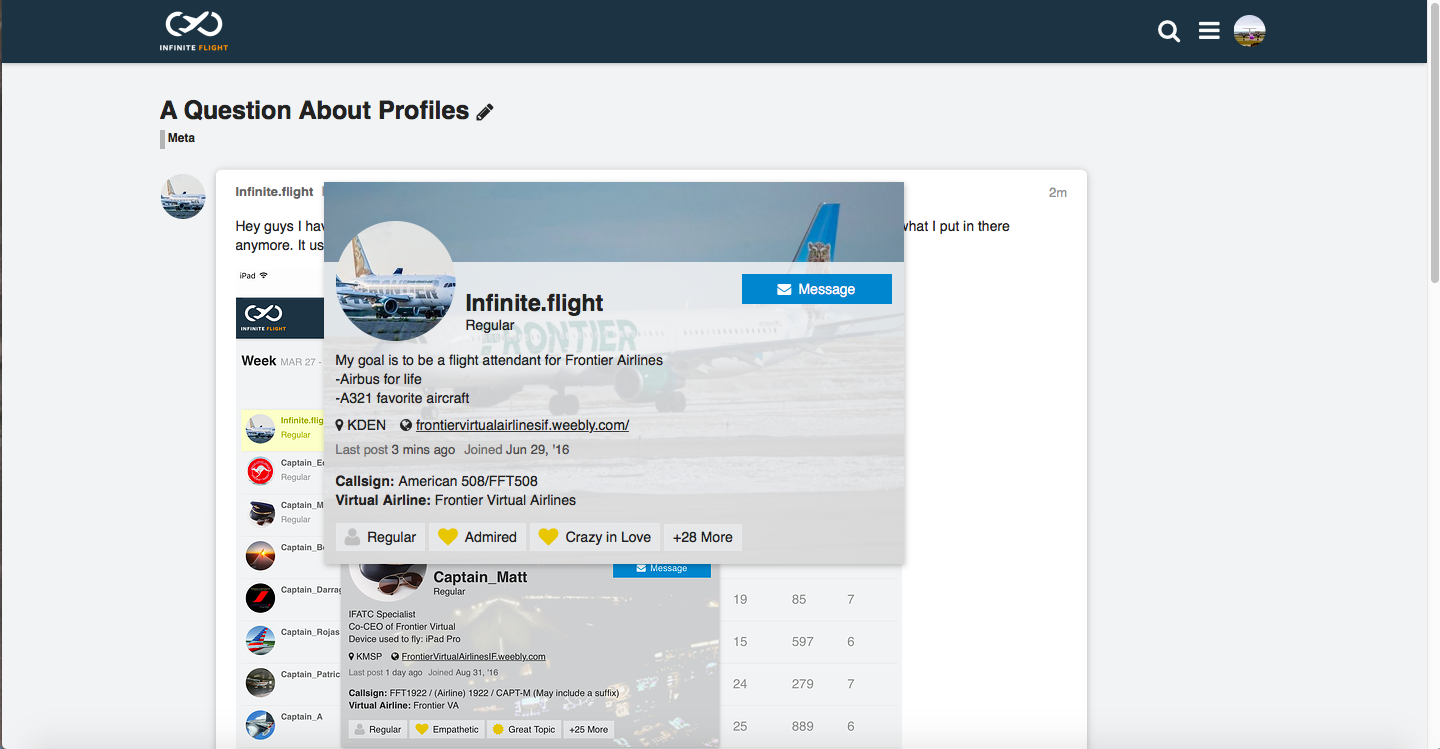Click the 'A321 favorite aircraft' bio line

point(403,398)
